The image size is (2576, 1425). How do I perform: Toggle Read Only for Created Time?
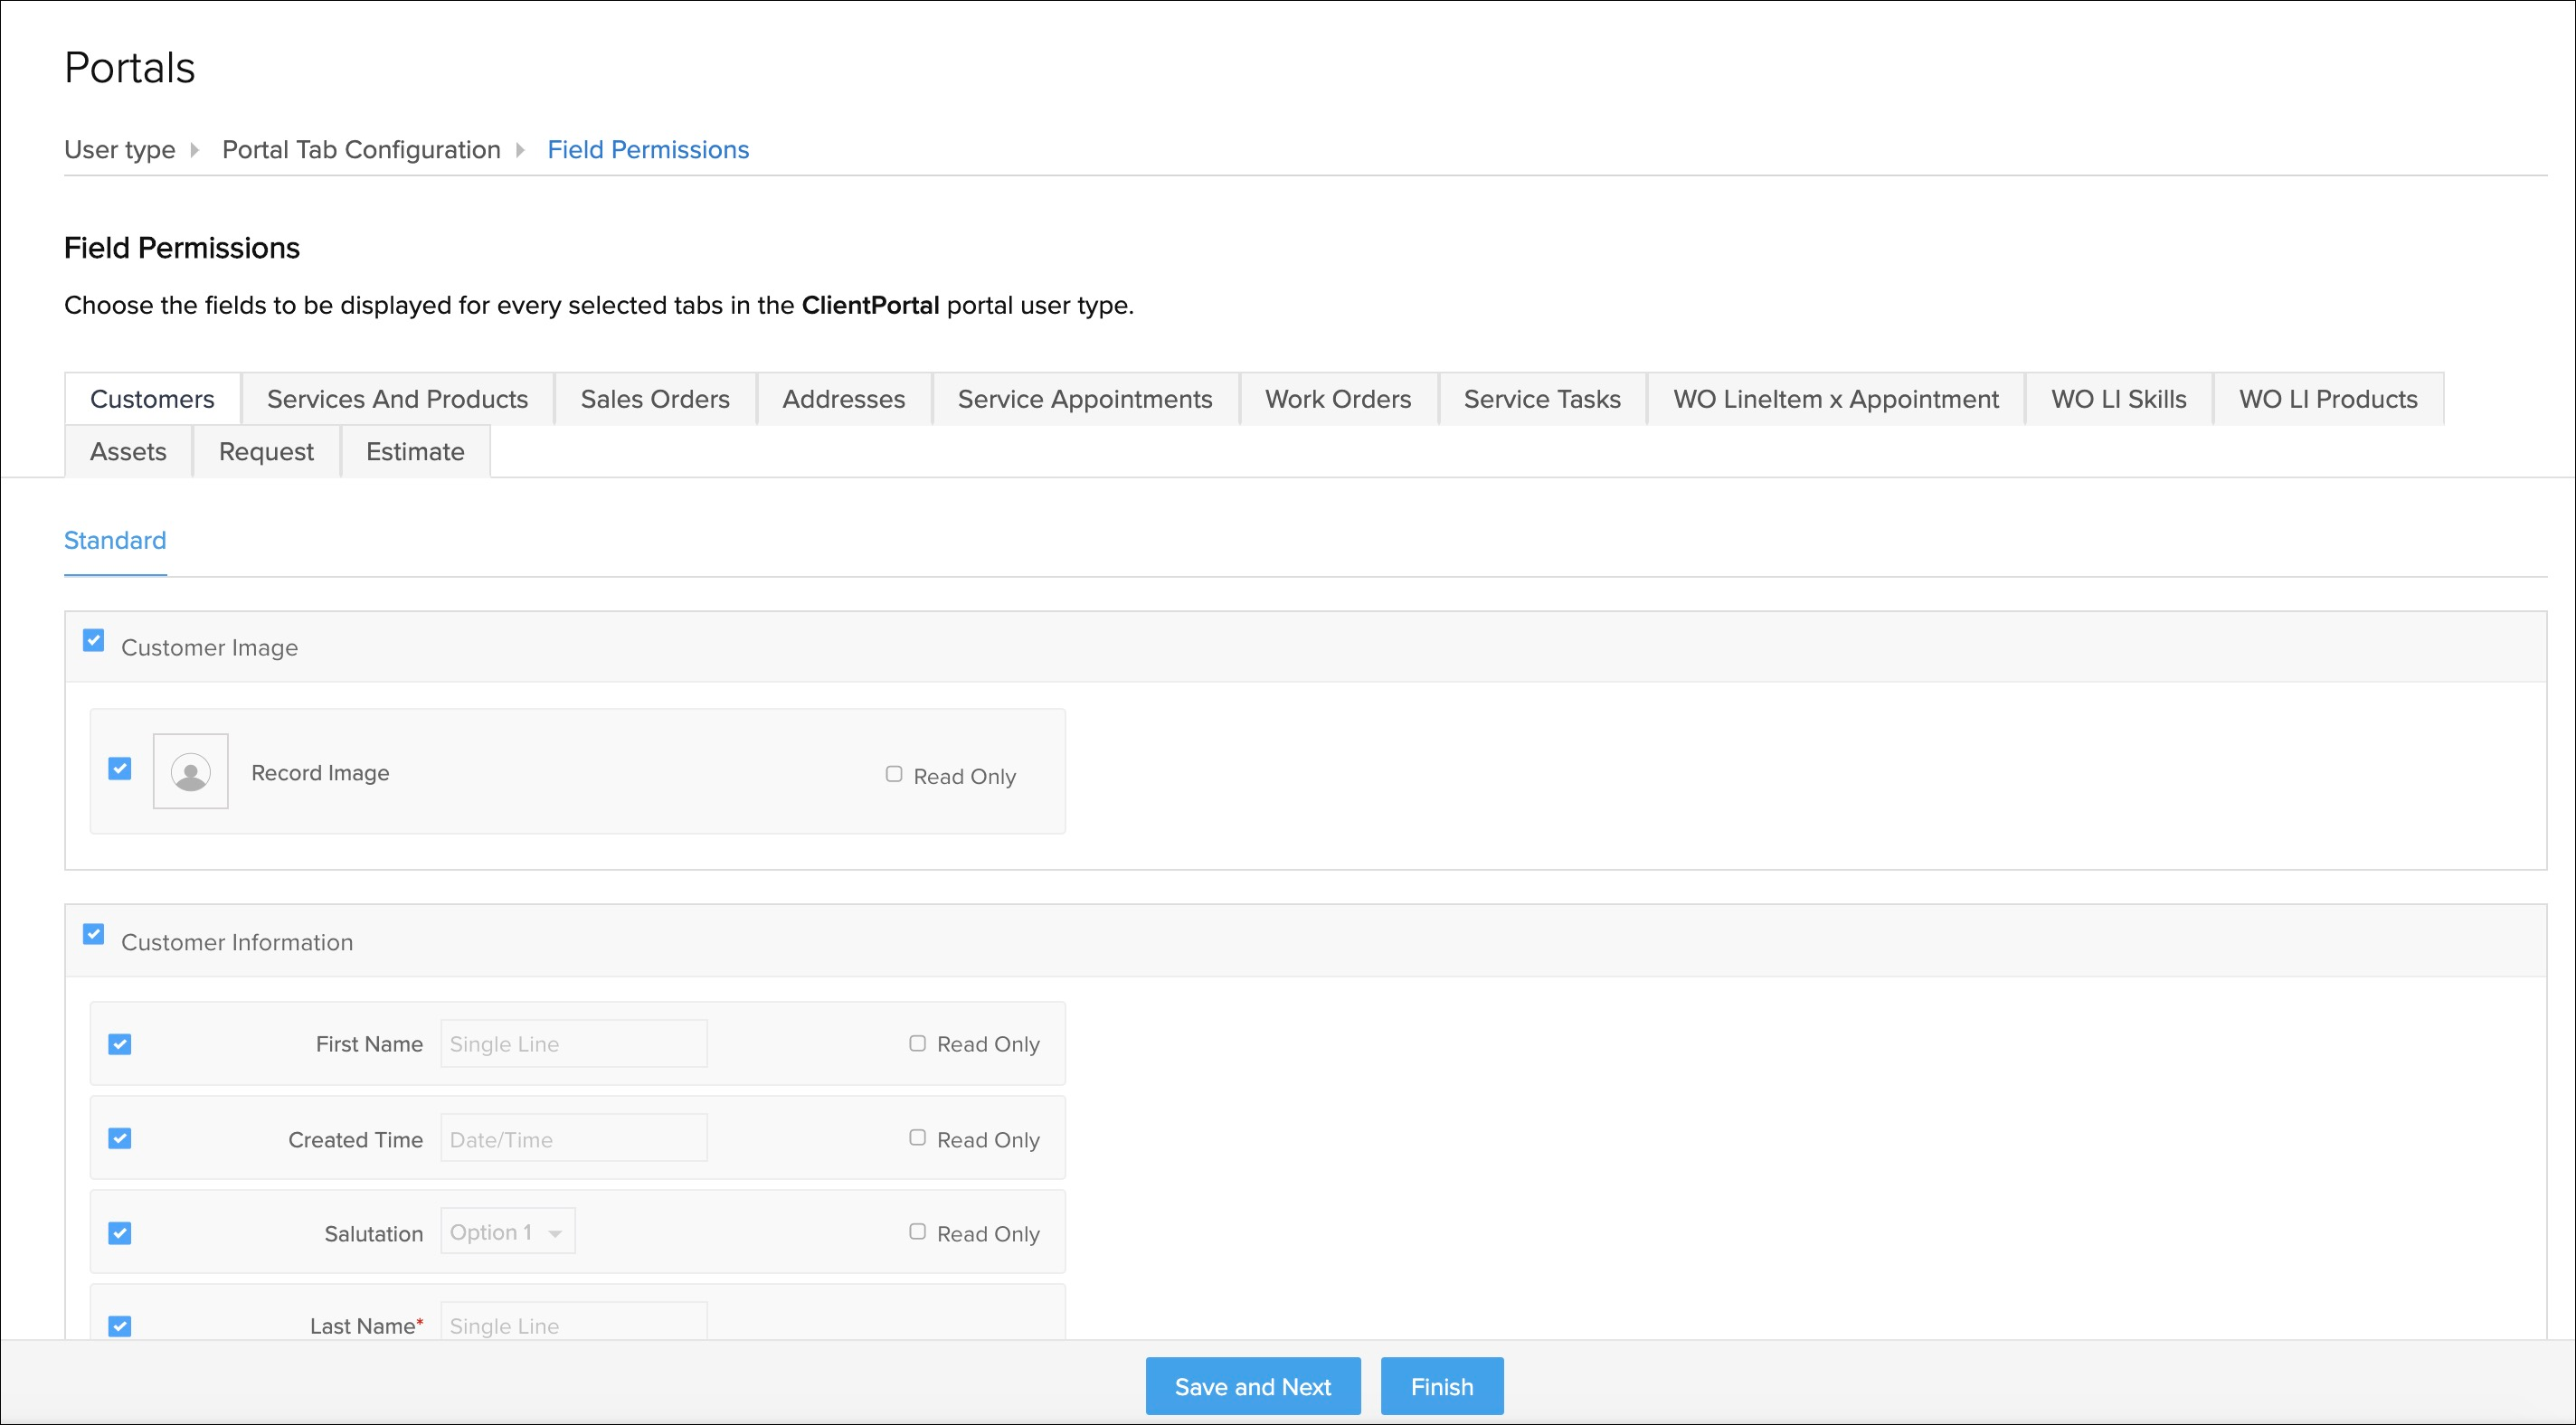point(917,1138)
